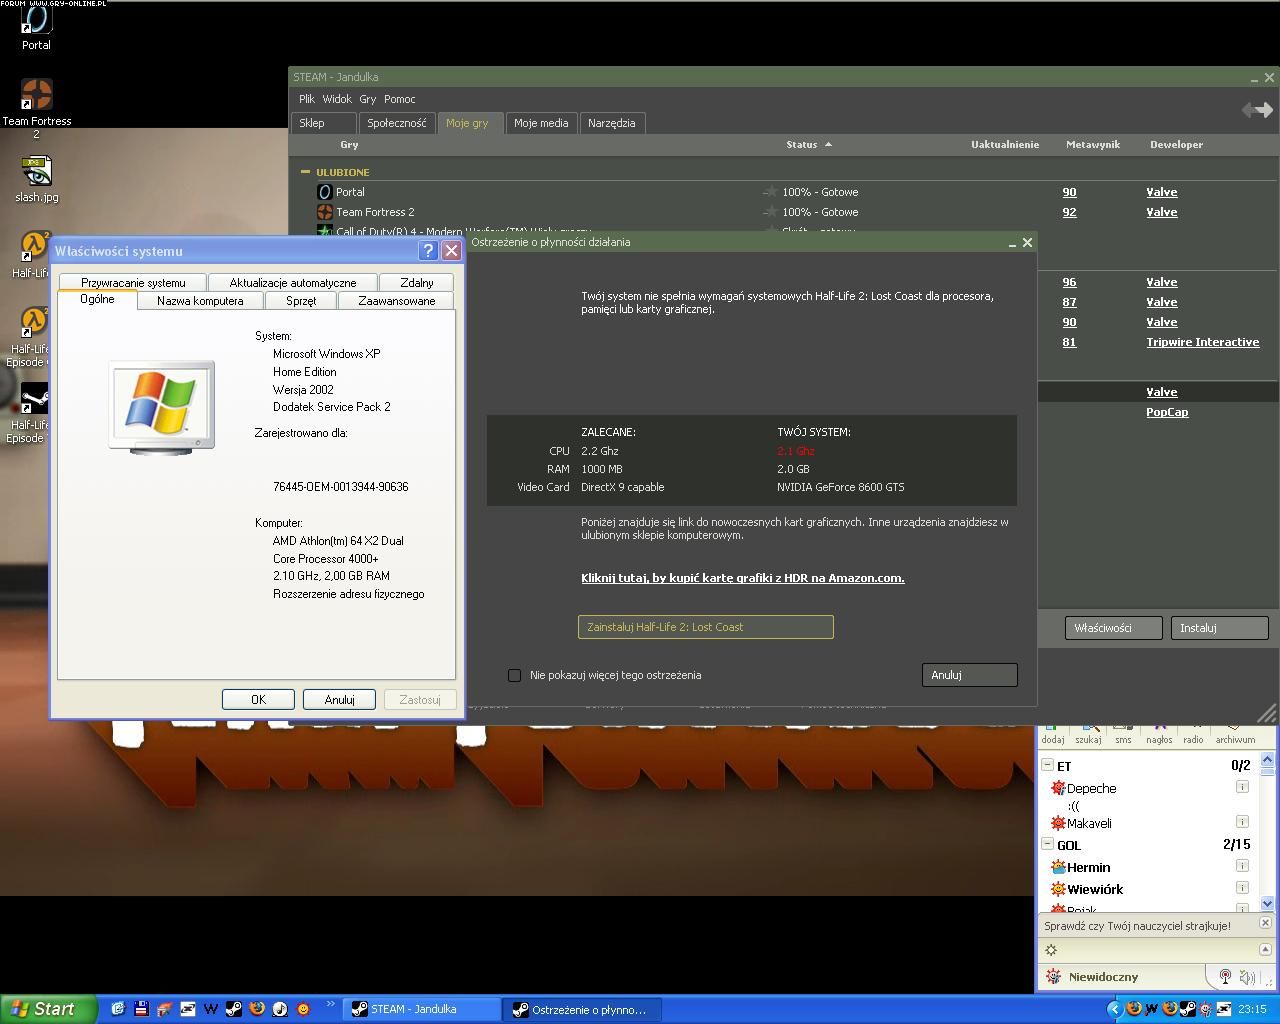Select the Sprzęt tab in System Properties
1280x1024 pixels.
click(301, 300)
